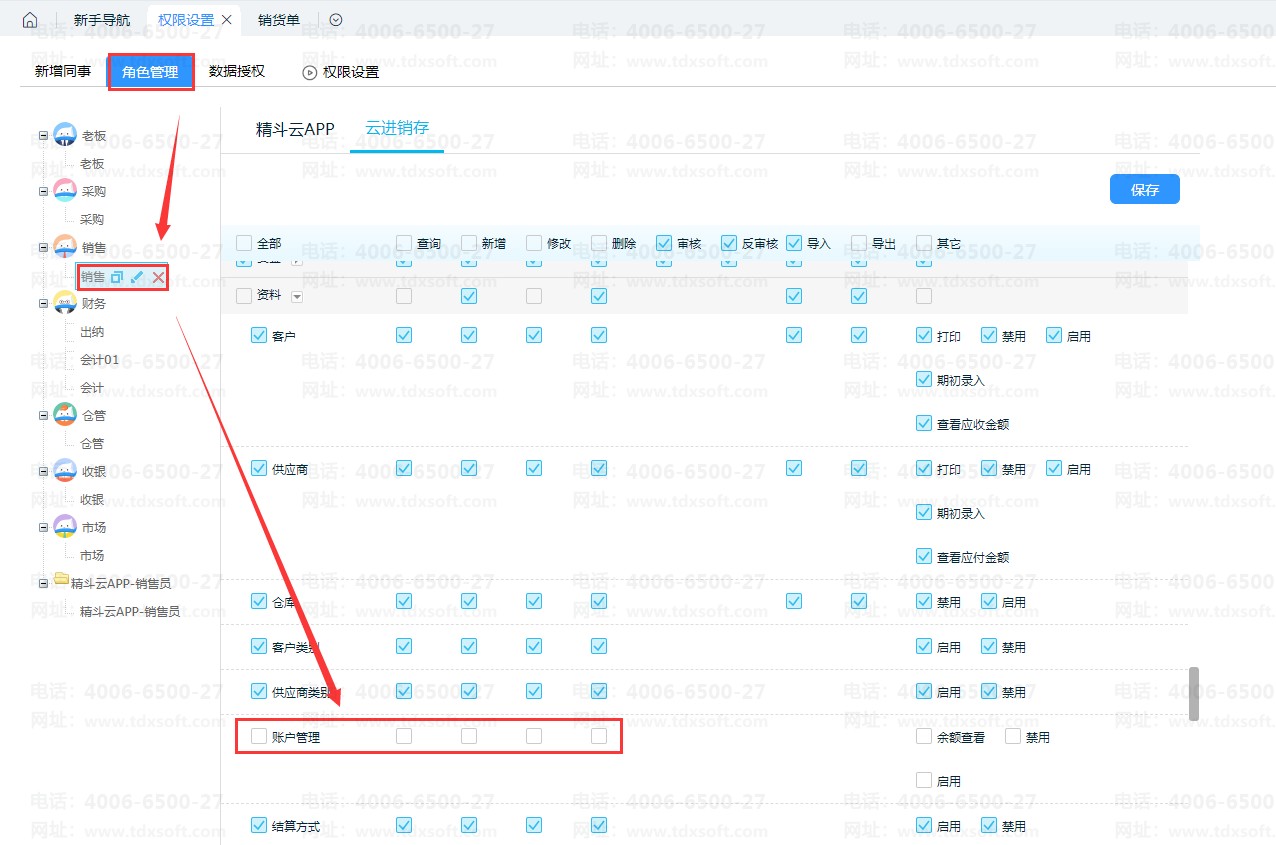Click the 保存 button
Viewport: 1276px width, 845px height.
[x=1144, y=190]
